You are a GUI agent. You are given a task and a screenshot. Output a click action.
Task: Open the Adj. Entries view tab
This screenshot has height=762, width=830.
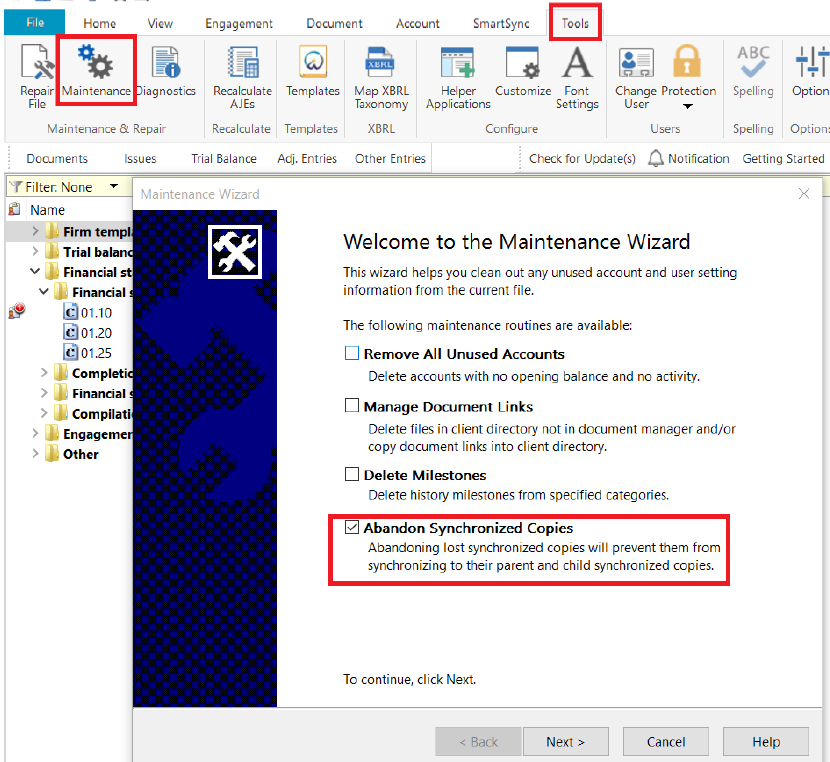[x=307, y=158]
